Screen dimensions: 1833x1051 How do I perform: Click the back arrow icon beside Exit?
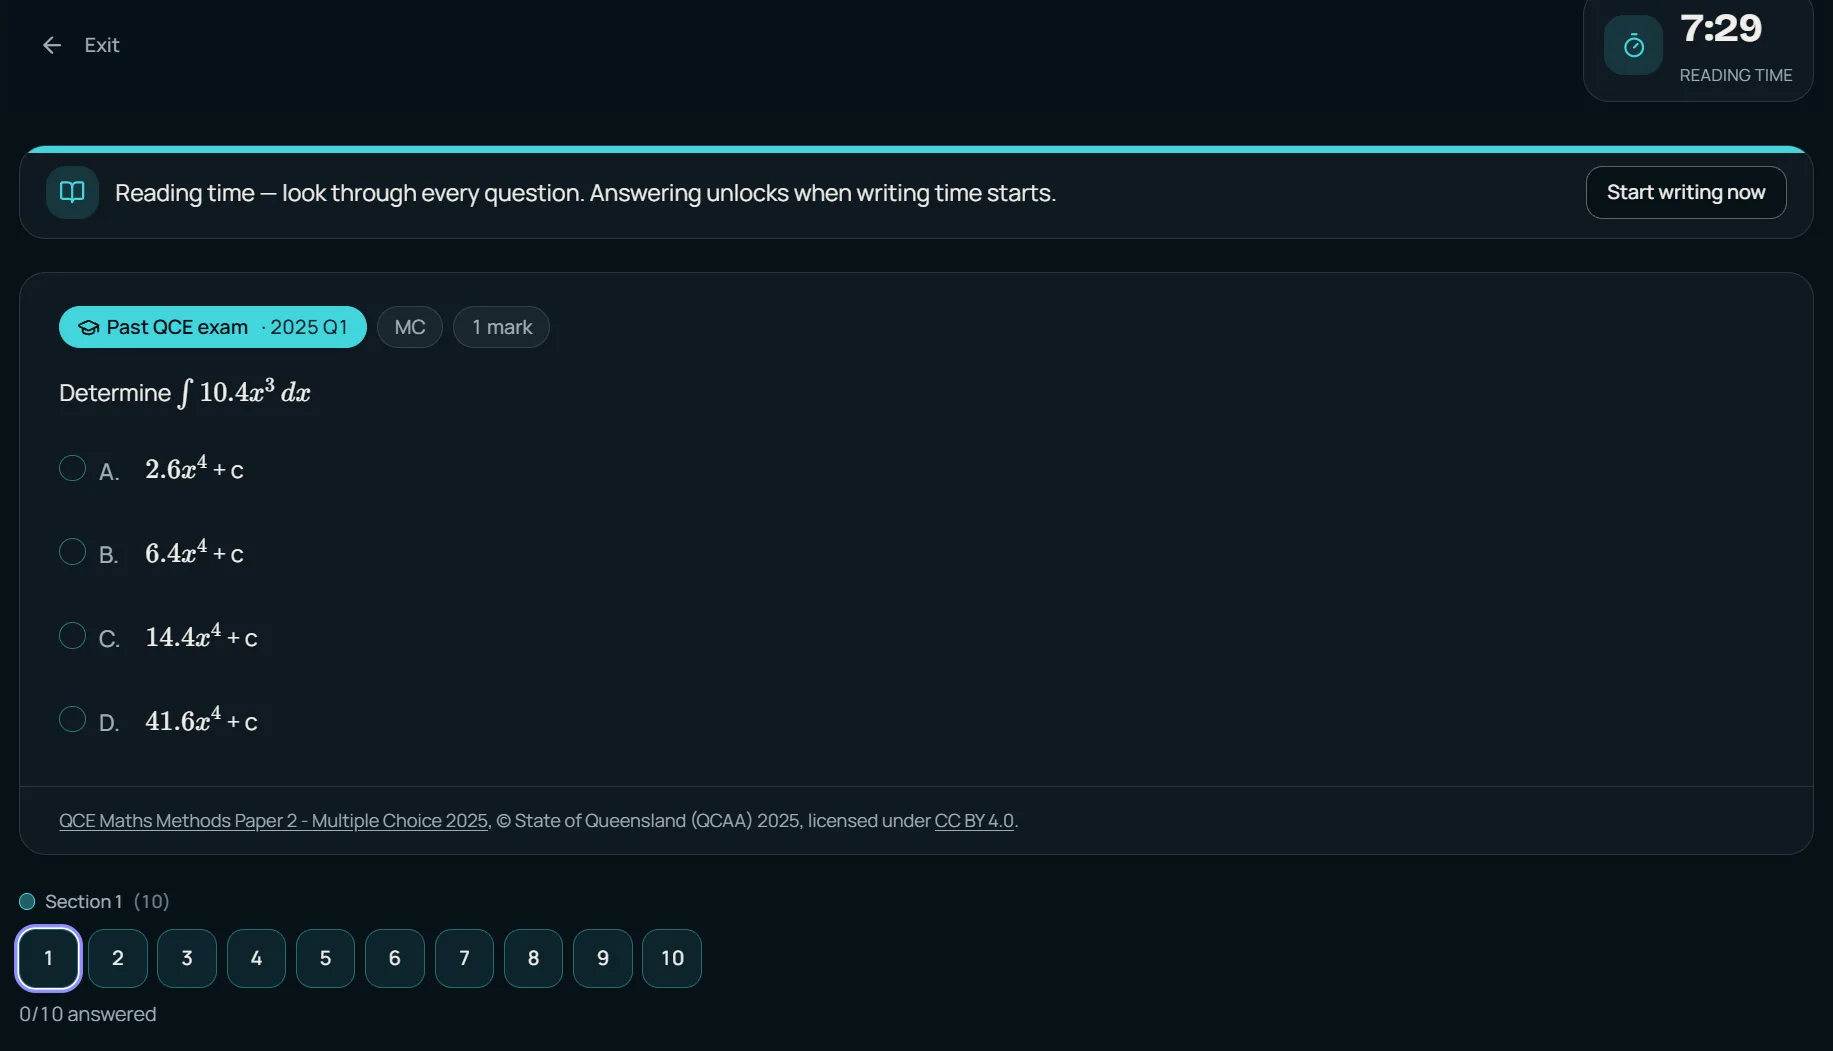pos(52,45)
